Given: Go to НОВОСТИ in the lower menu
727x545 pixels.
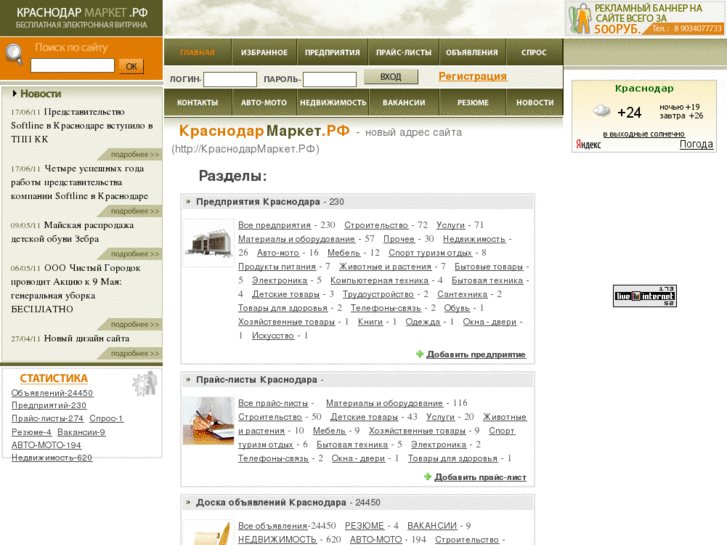Looking at the screenshot, I should pyautogui.click(x=535, y=103).
